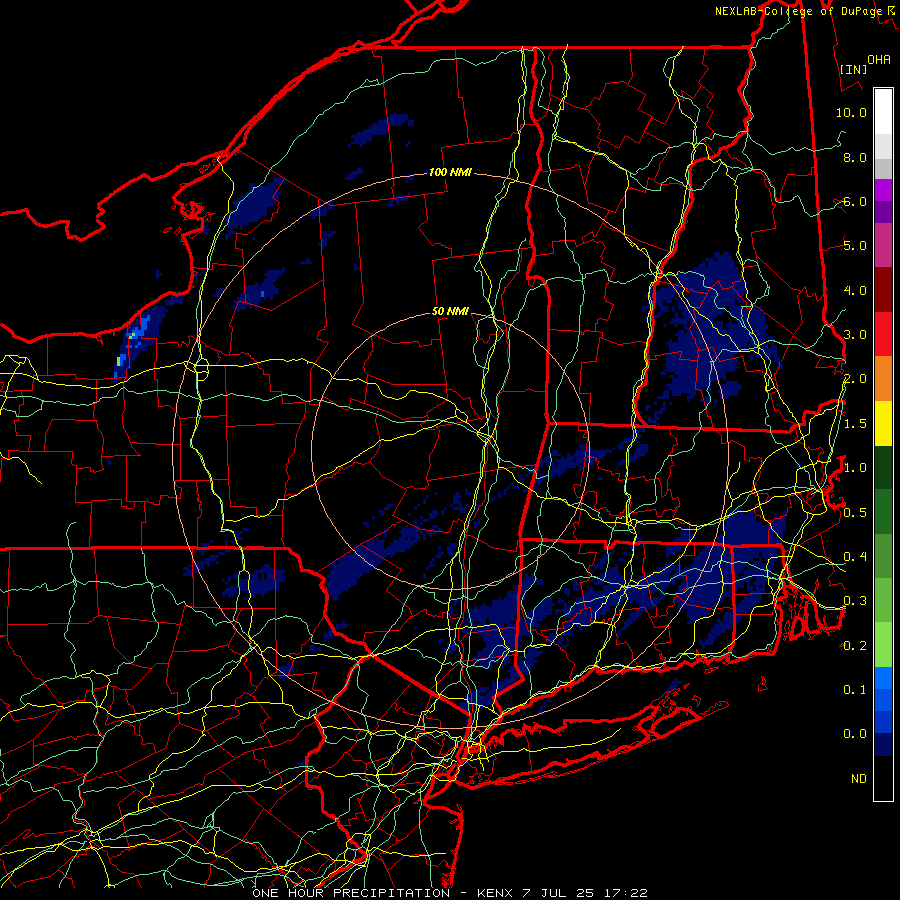Screen dimensions: 900x900
Task: Click the OHA product label above the legend
Action: coord(879,59)
